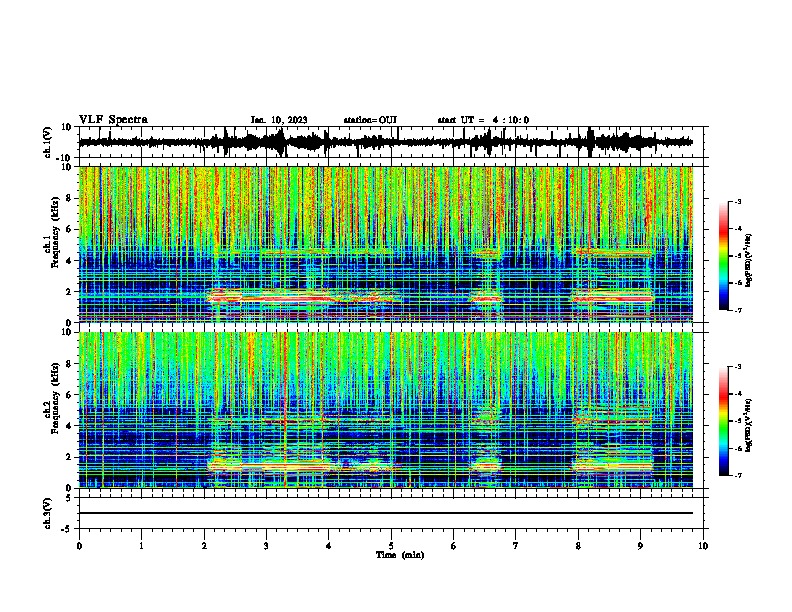792x612 pixels.
Task: Click the ch.3 flat voltage line panel
Action: (x=391, y=513)
